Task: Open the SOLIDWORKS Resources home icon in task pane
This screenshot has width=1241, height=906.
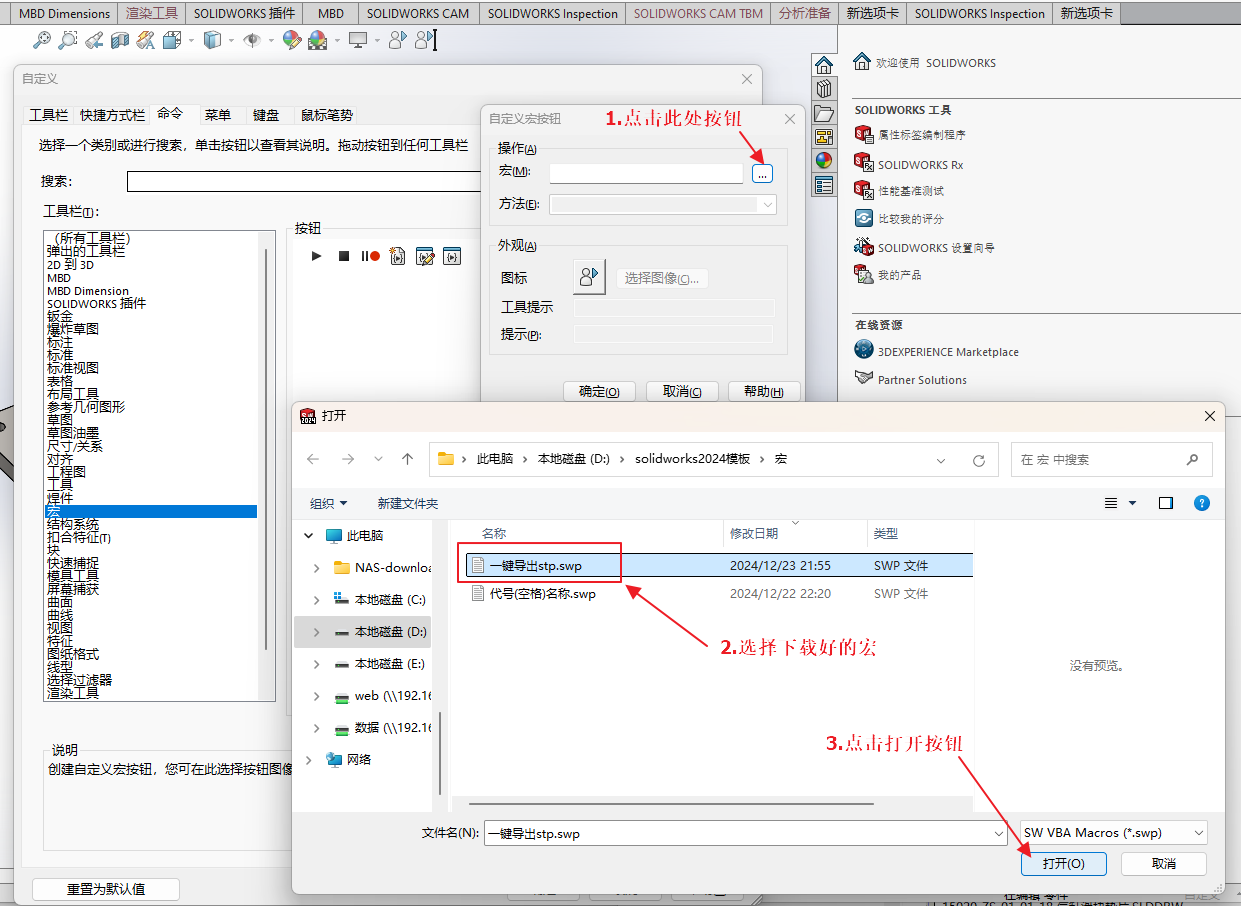Action: (824, 65)
